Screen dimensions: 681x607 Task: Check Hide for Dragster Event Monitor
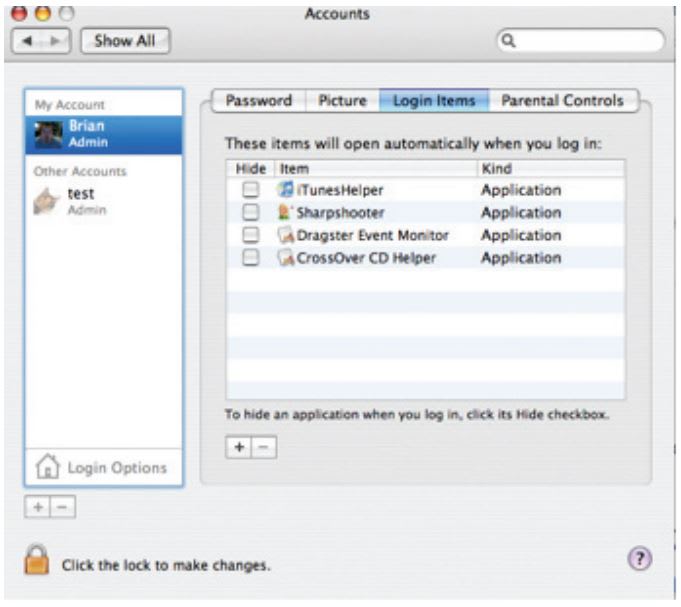pyautogui.click(x=251, y=235)
